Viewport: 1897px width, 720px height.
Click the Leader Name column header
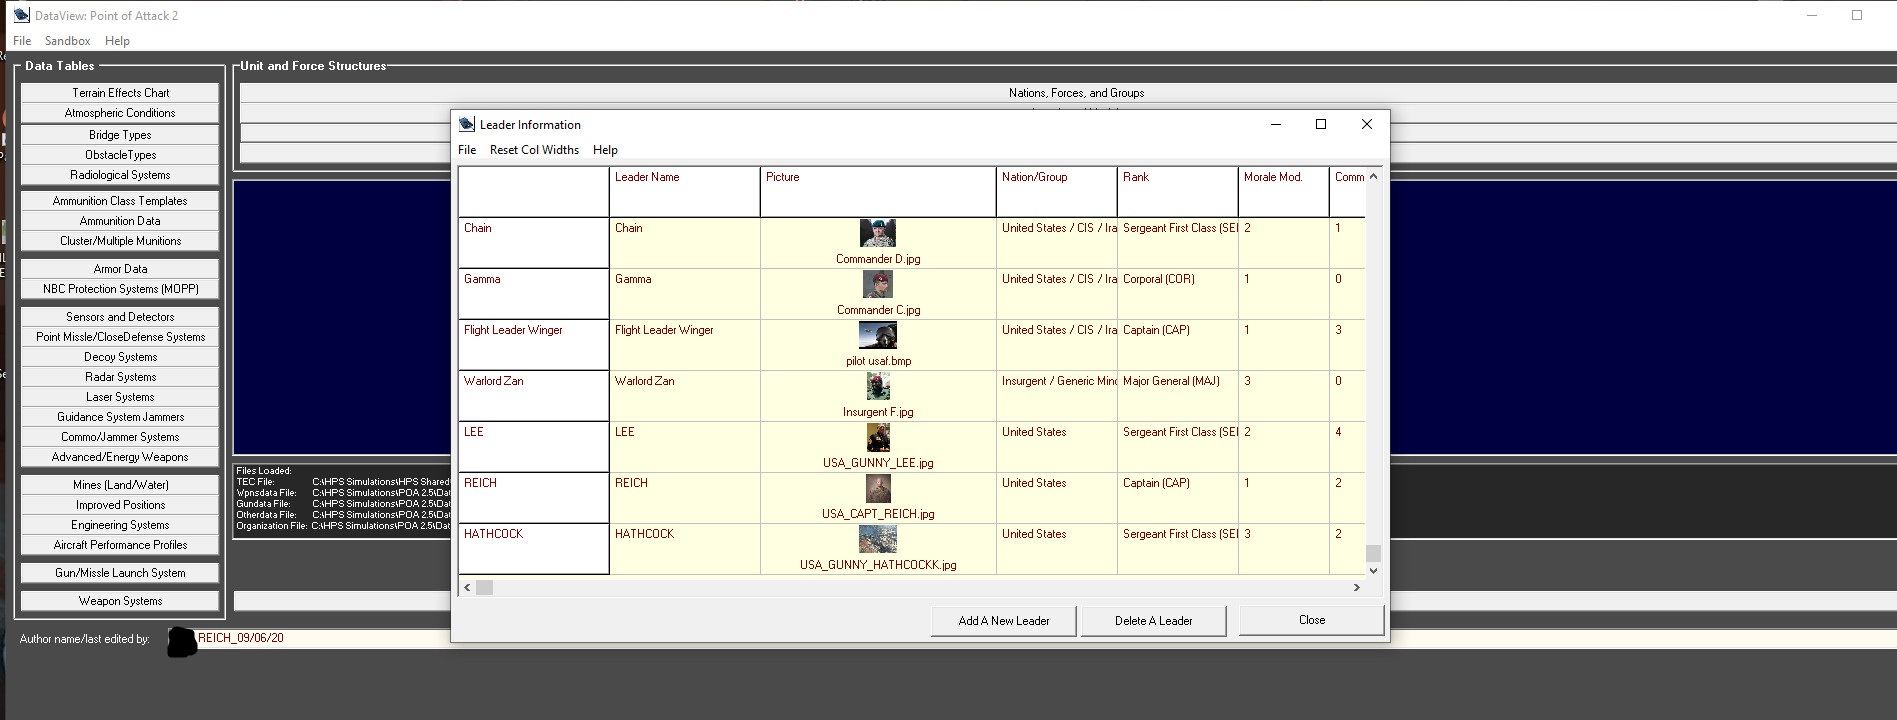point(685,191)
